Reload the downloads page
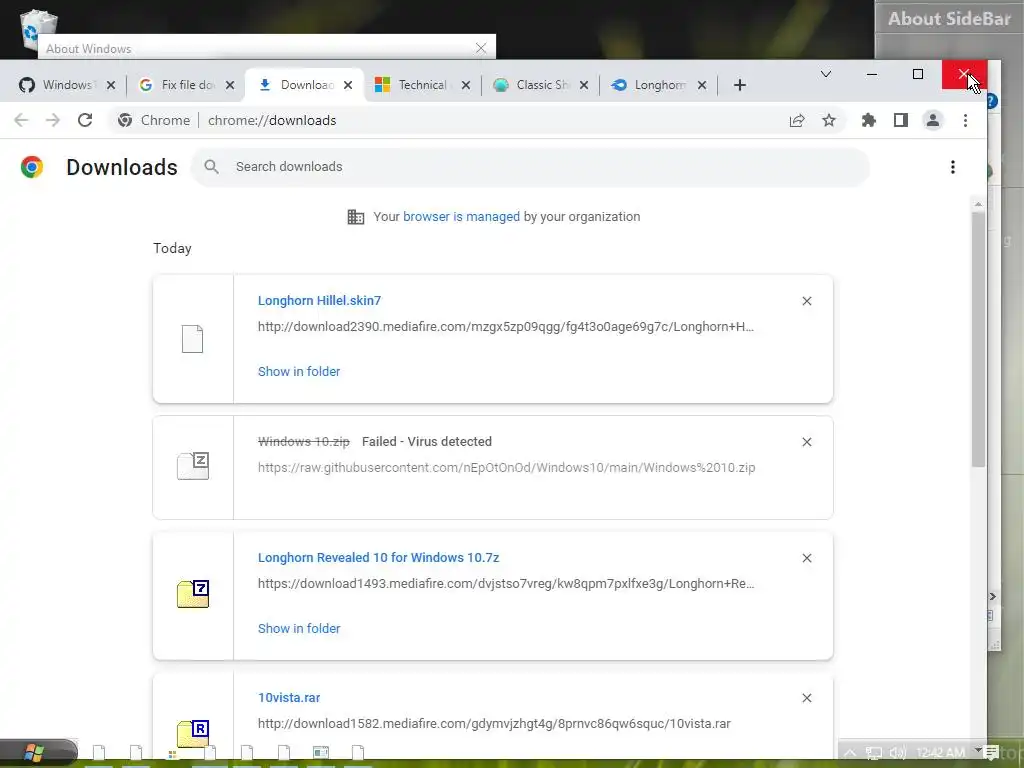 coord(85,120)
